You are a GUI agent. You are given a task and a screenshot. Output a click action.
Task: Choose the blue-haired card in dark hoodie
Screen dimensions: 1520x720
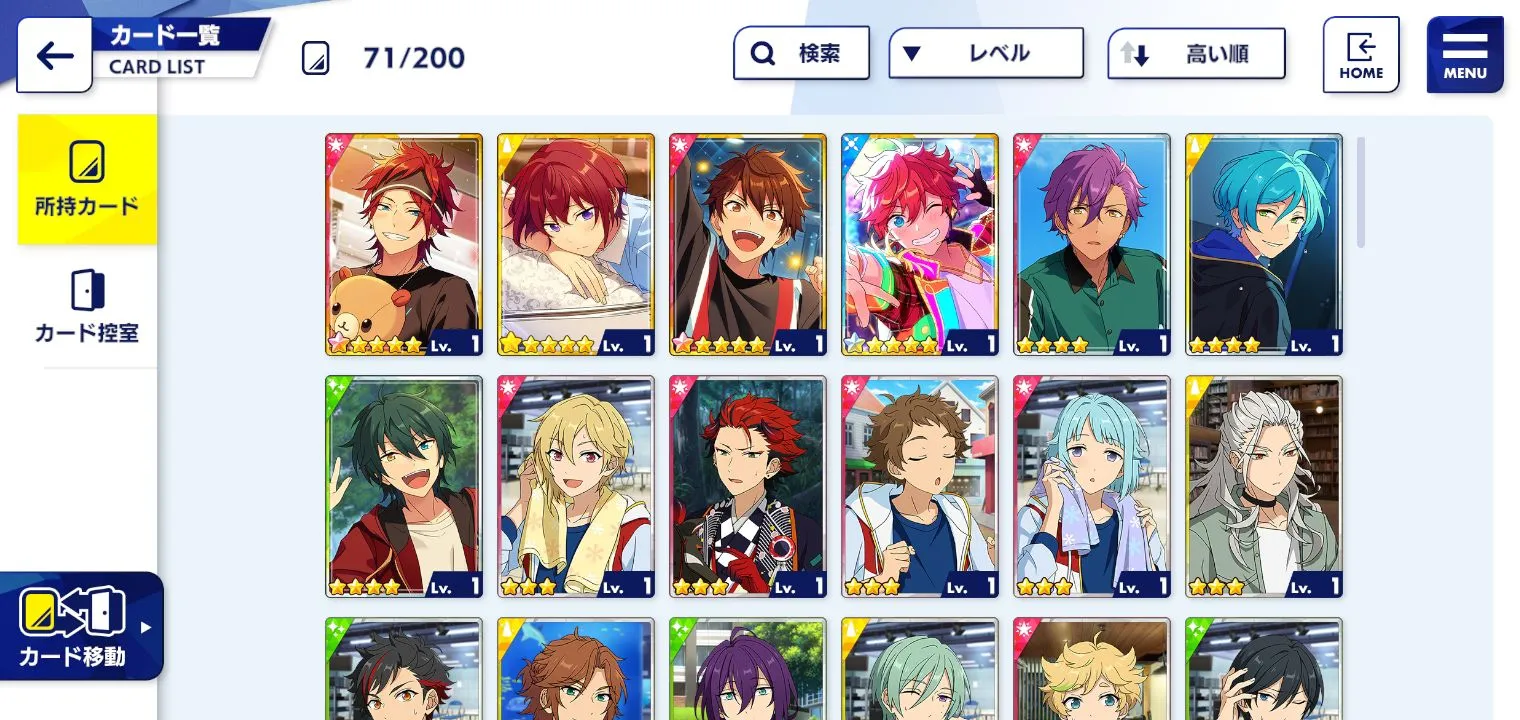point(1264,245)
